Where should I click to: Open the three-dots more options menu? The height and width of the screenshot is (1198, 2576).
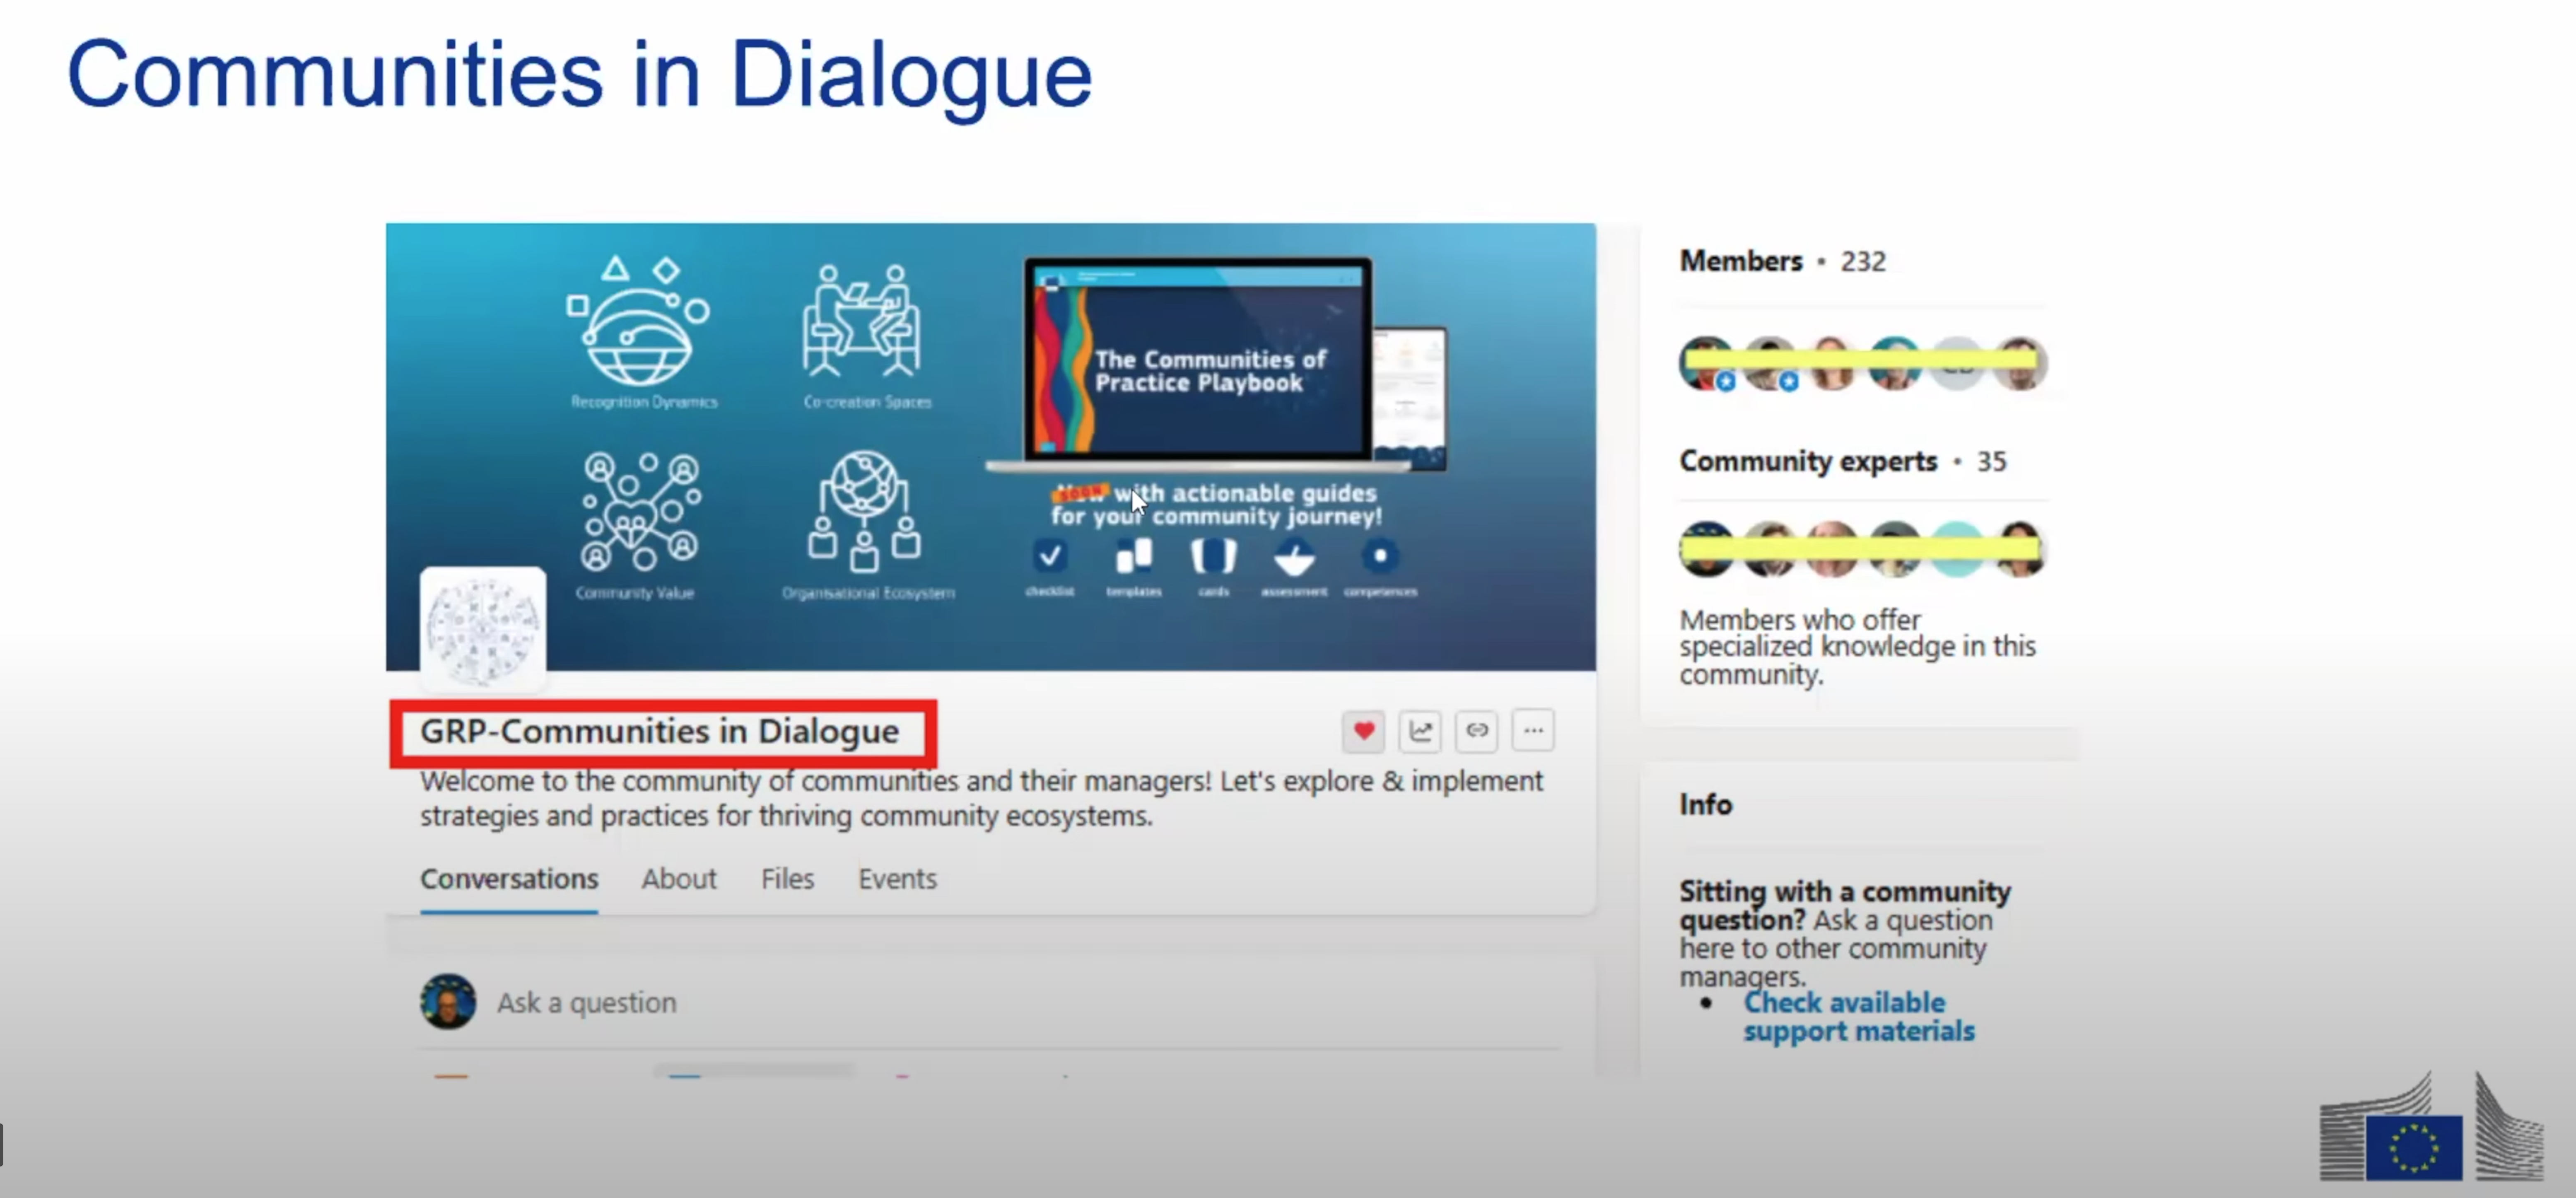[x=1533, y=731]
